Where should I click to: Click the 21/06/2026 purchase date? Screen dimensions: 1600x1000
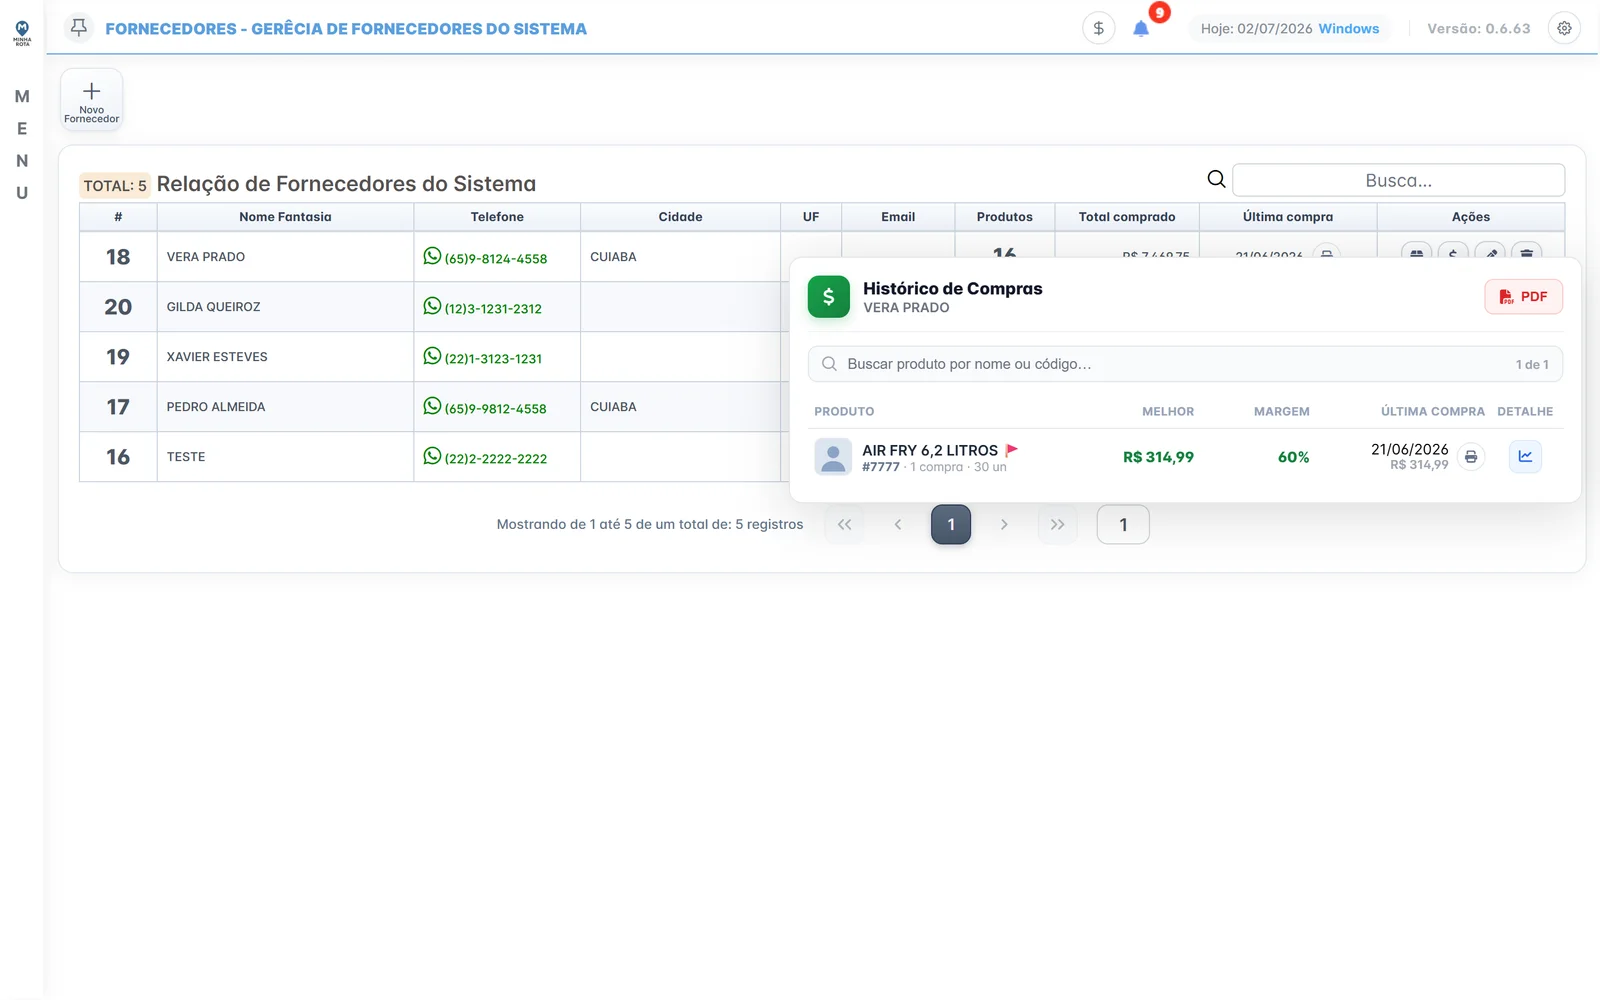(1409, 449)
